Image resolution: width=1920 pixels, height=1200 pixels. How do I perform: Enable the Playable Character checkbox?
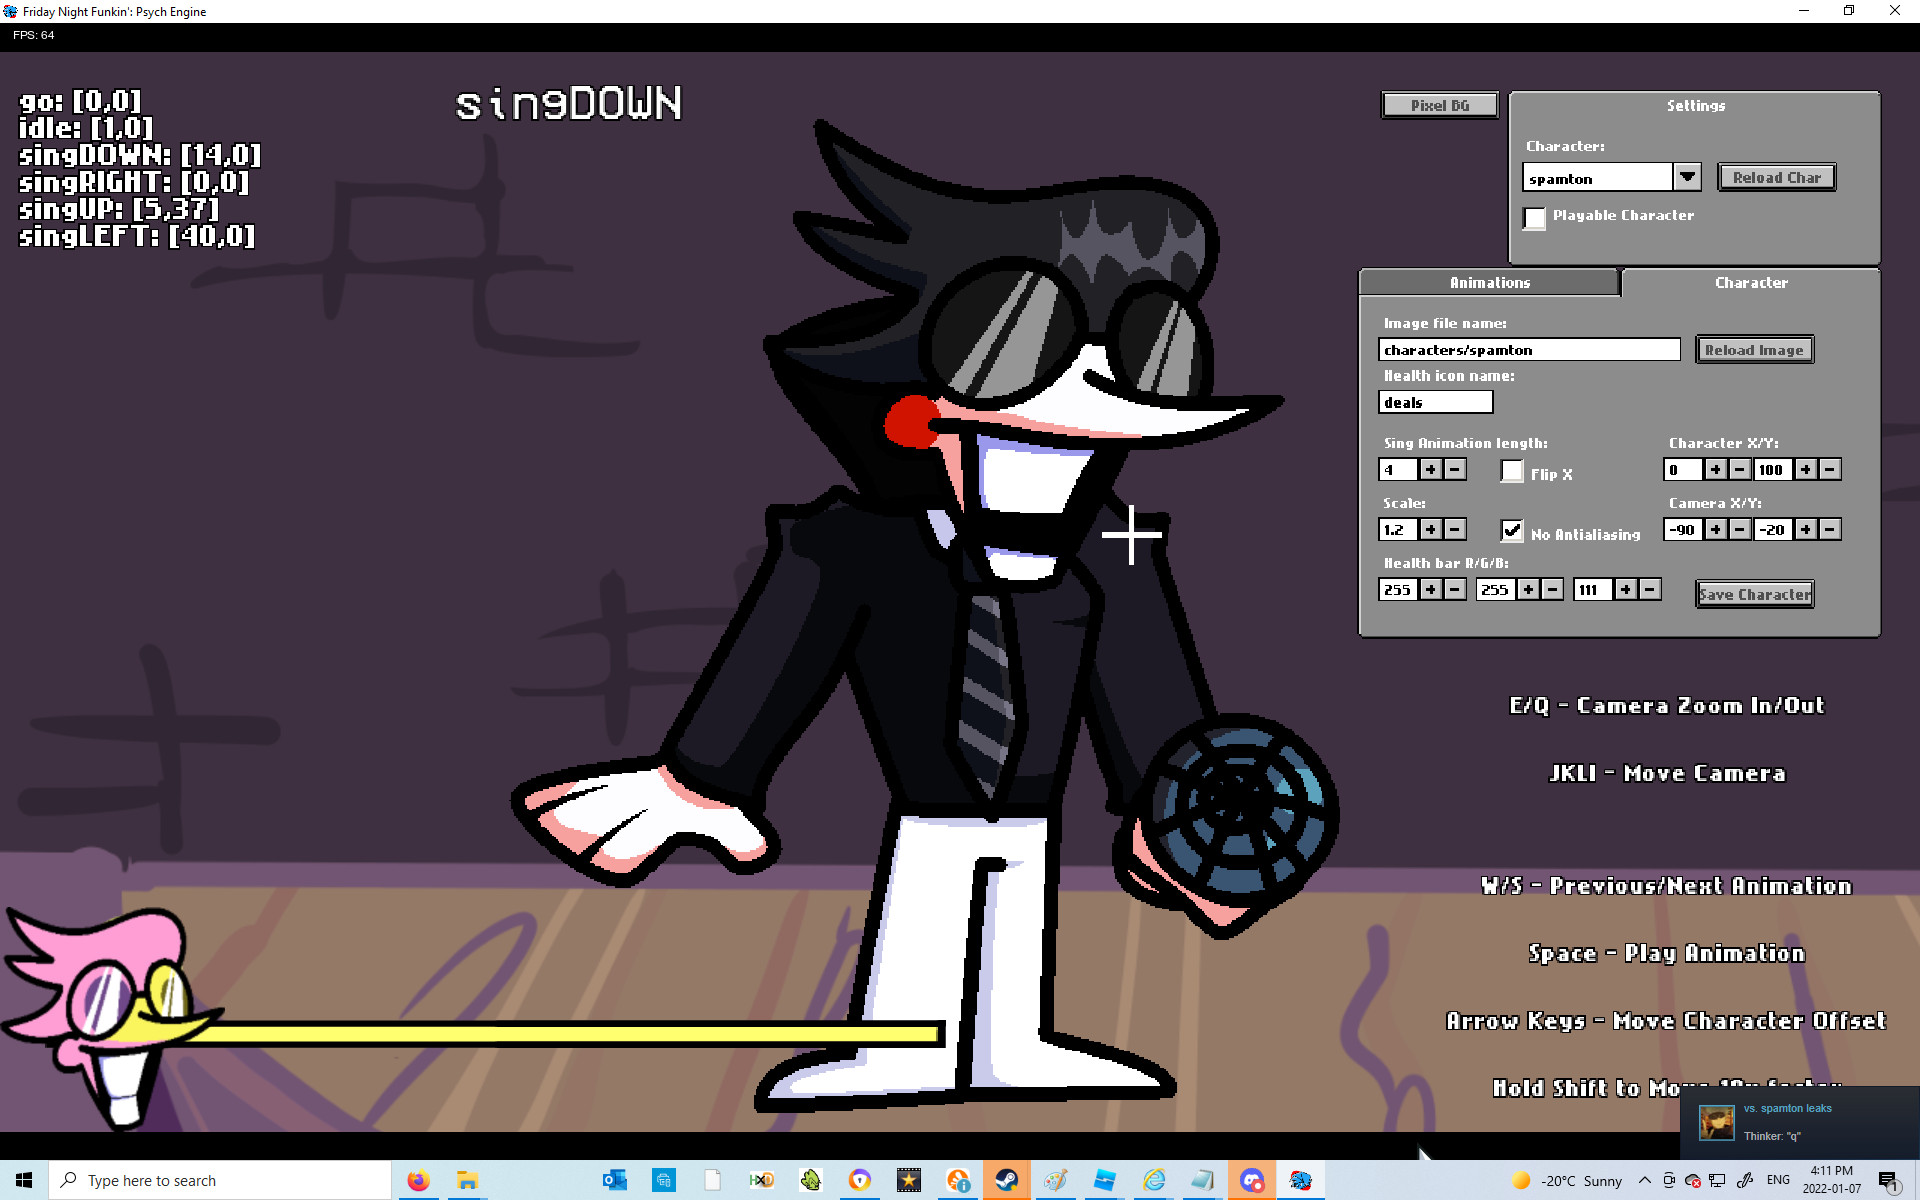tap(1534, 218)
